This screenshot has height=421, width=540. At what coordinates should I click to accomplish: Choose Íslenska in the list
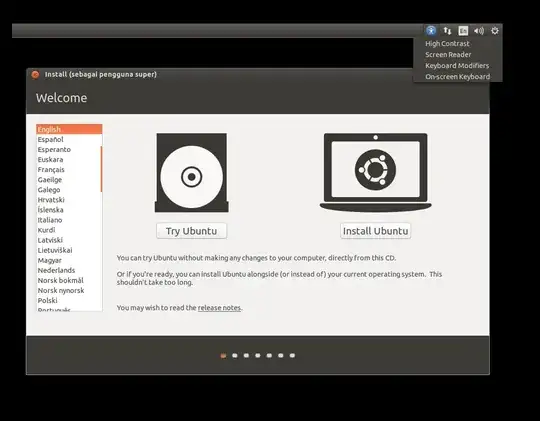pos(69,209)
